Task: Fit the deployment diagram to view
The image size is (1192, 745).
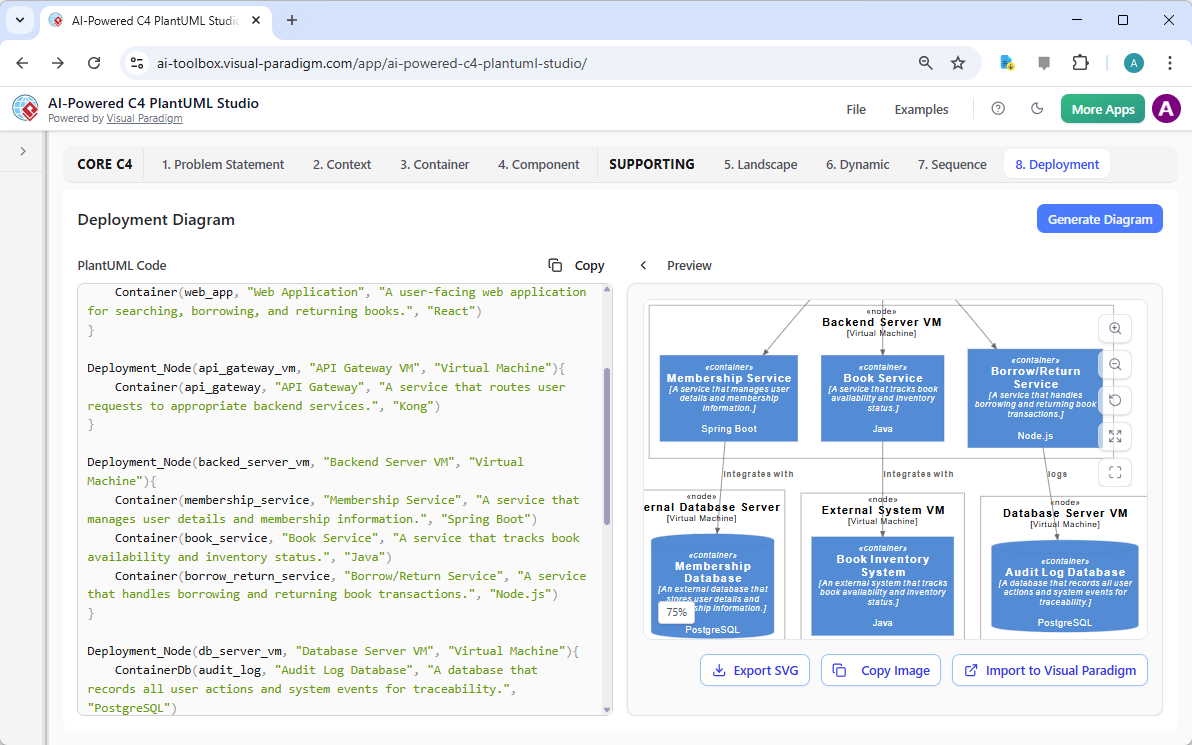Action: click(1114, 472)
